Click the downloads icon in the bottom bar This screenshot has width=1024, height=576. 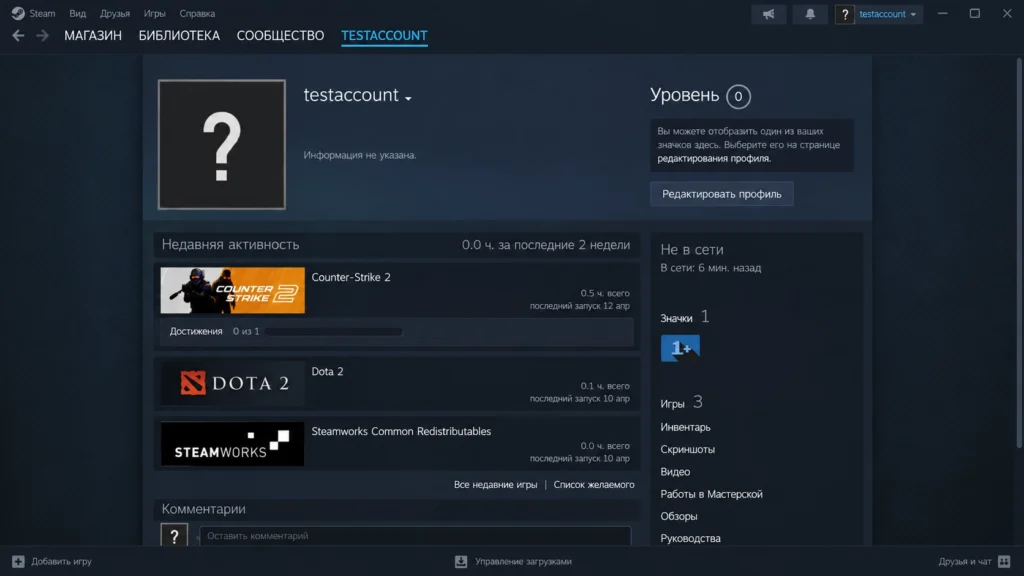pos(461,562)
